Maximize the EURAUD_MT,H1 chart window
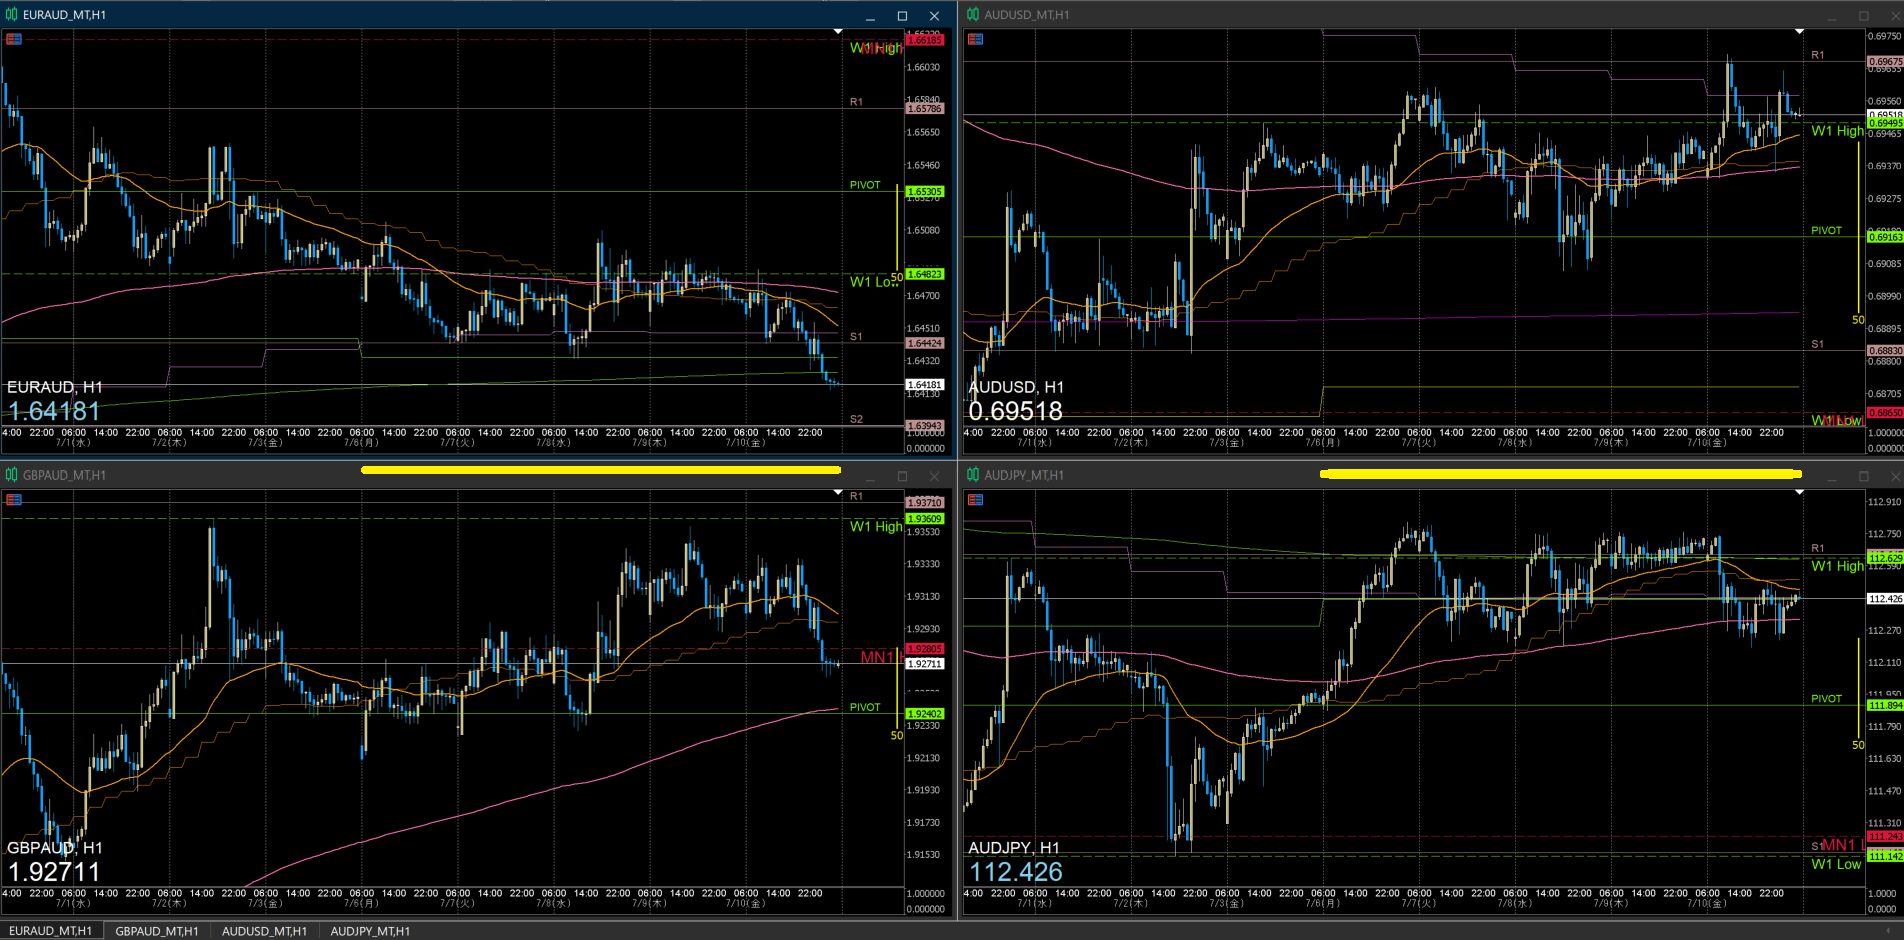 click(x=902, y=16)
